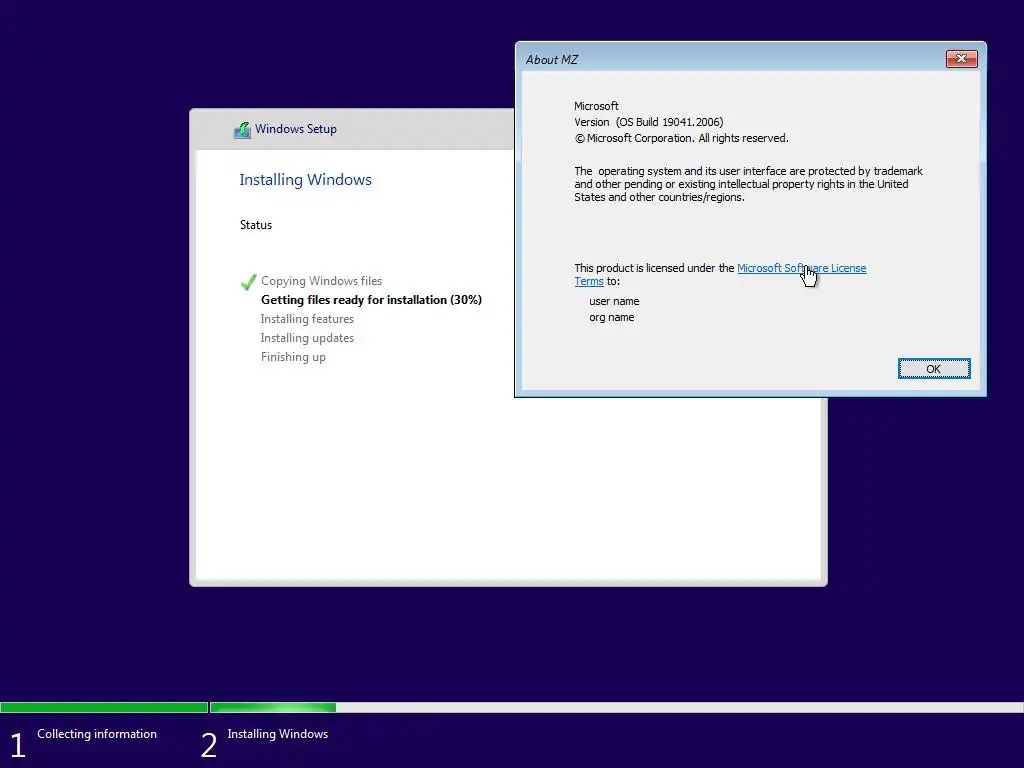Select the 'Installing features' status line

307,319
